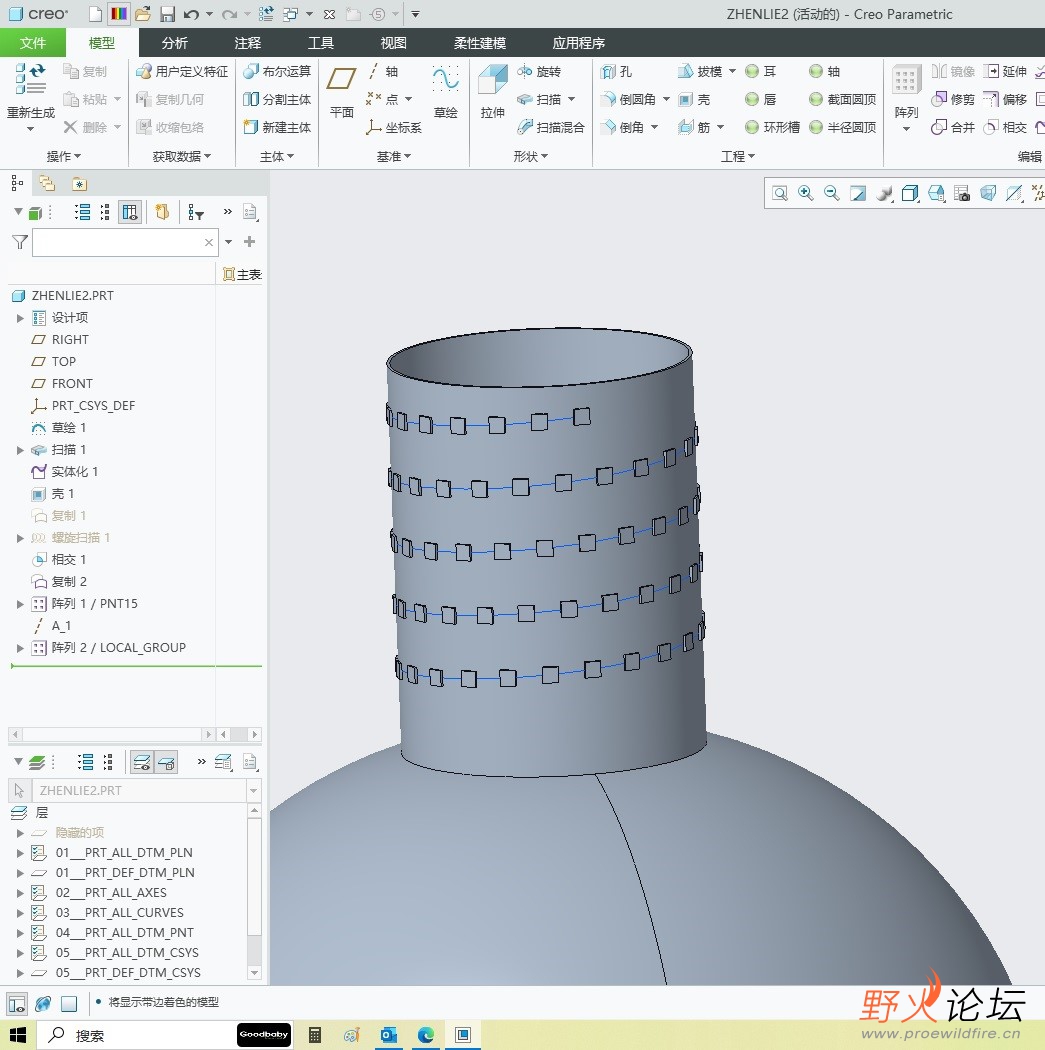This screenshot has height=1050, width=1045.
Task: Click the zoom in icon in the graphics toolbar
Action: tap(806, 194)
